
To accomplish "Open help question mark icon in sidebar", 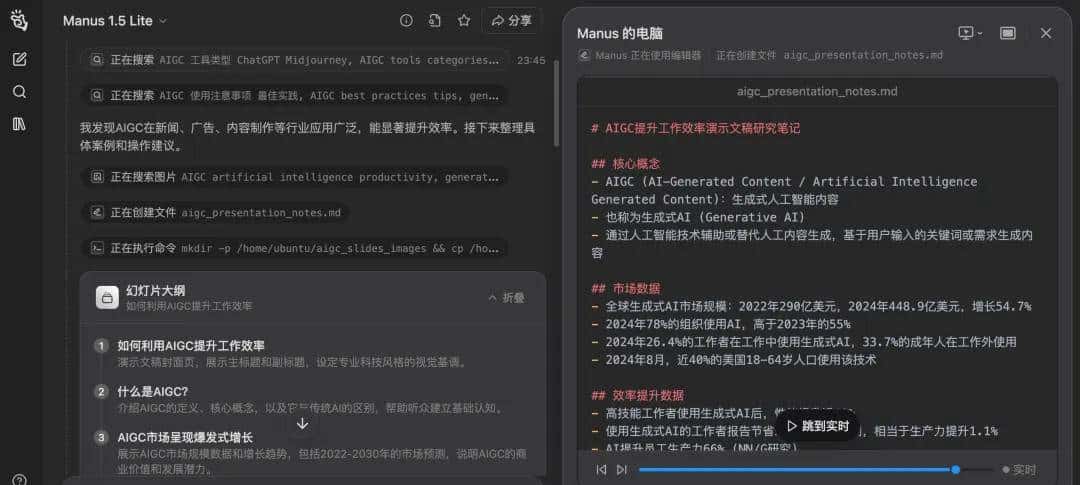I will click(19, 479).
